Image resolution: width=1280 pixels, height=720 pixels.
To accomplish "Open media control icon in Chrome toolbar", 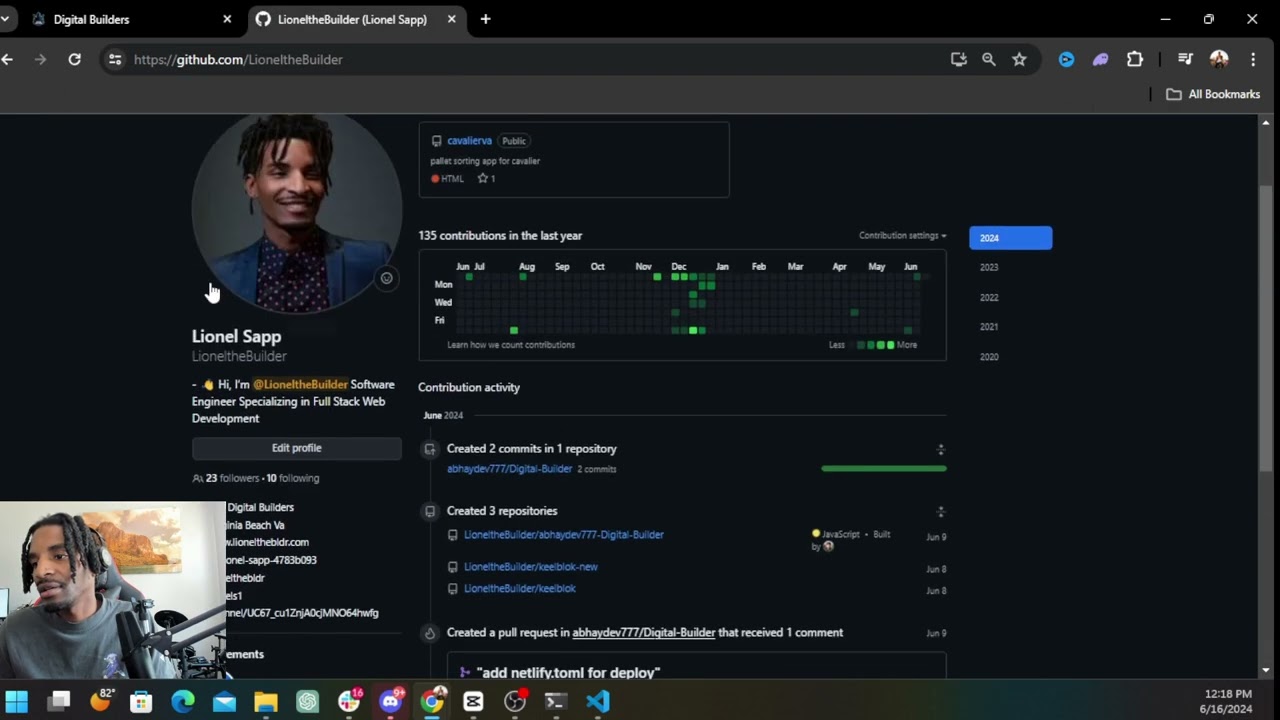I will [x=1185, y=60].
